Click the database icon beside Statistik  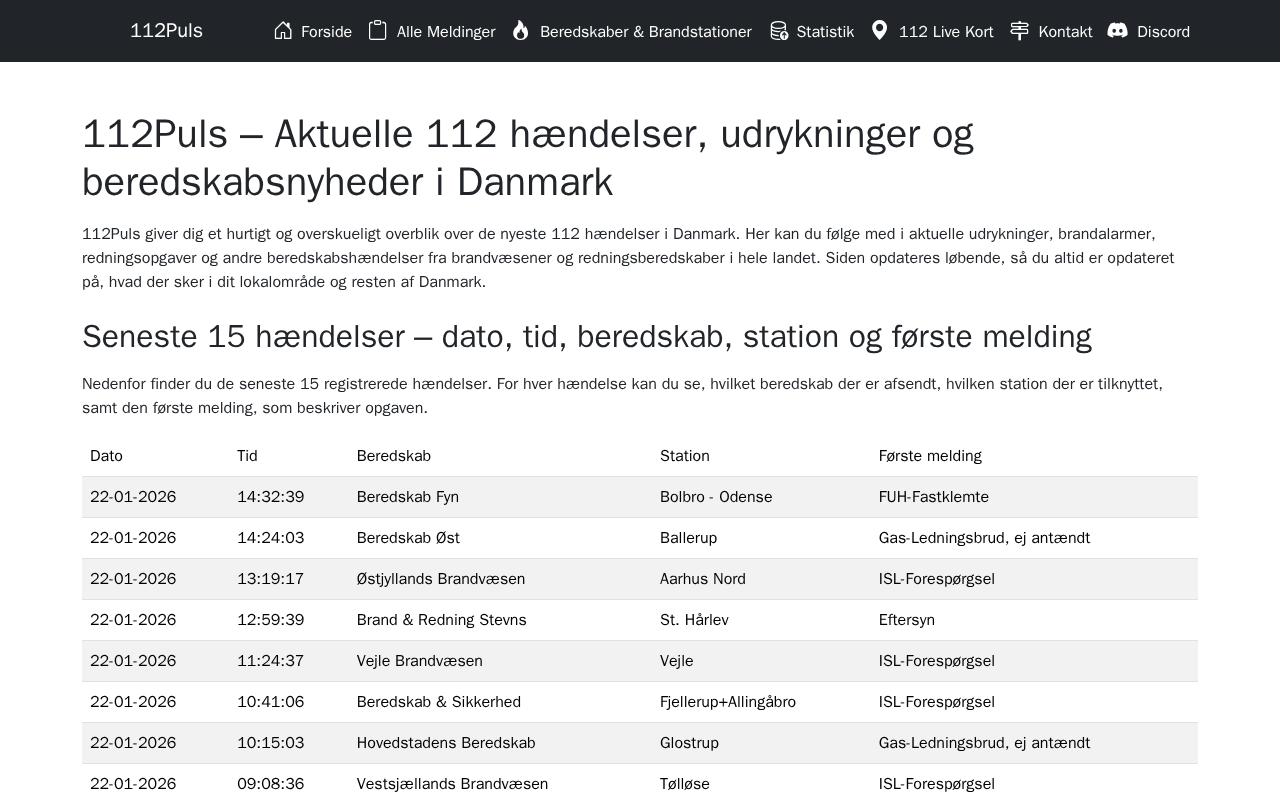pos(779,30)
